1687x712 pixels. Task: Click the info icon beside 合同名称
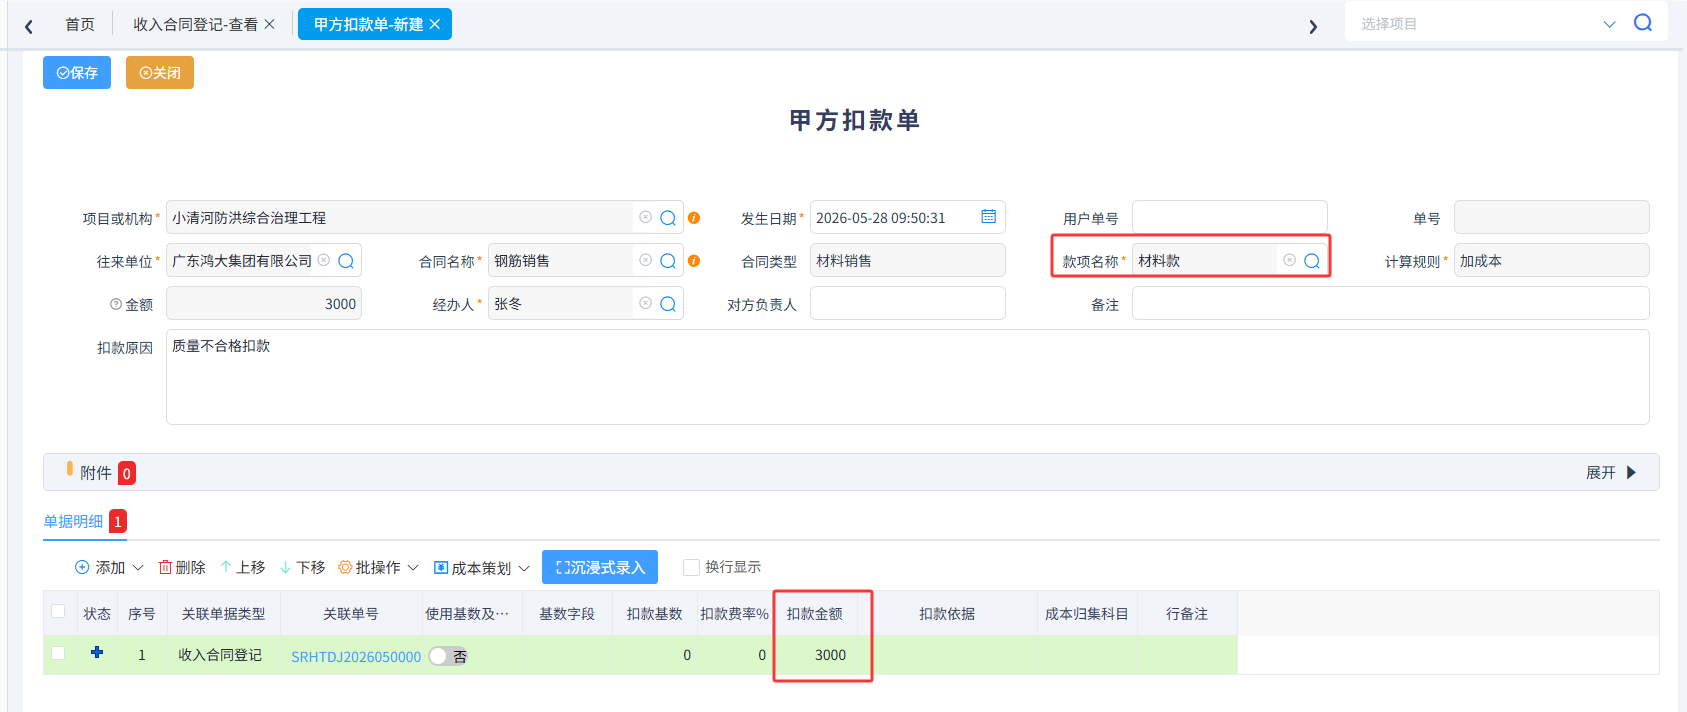click(694, 261)
